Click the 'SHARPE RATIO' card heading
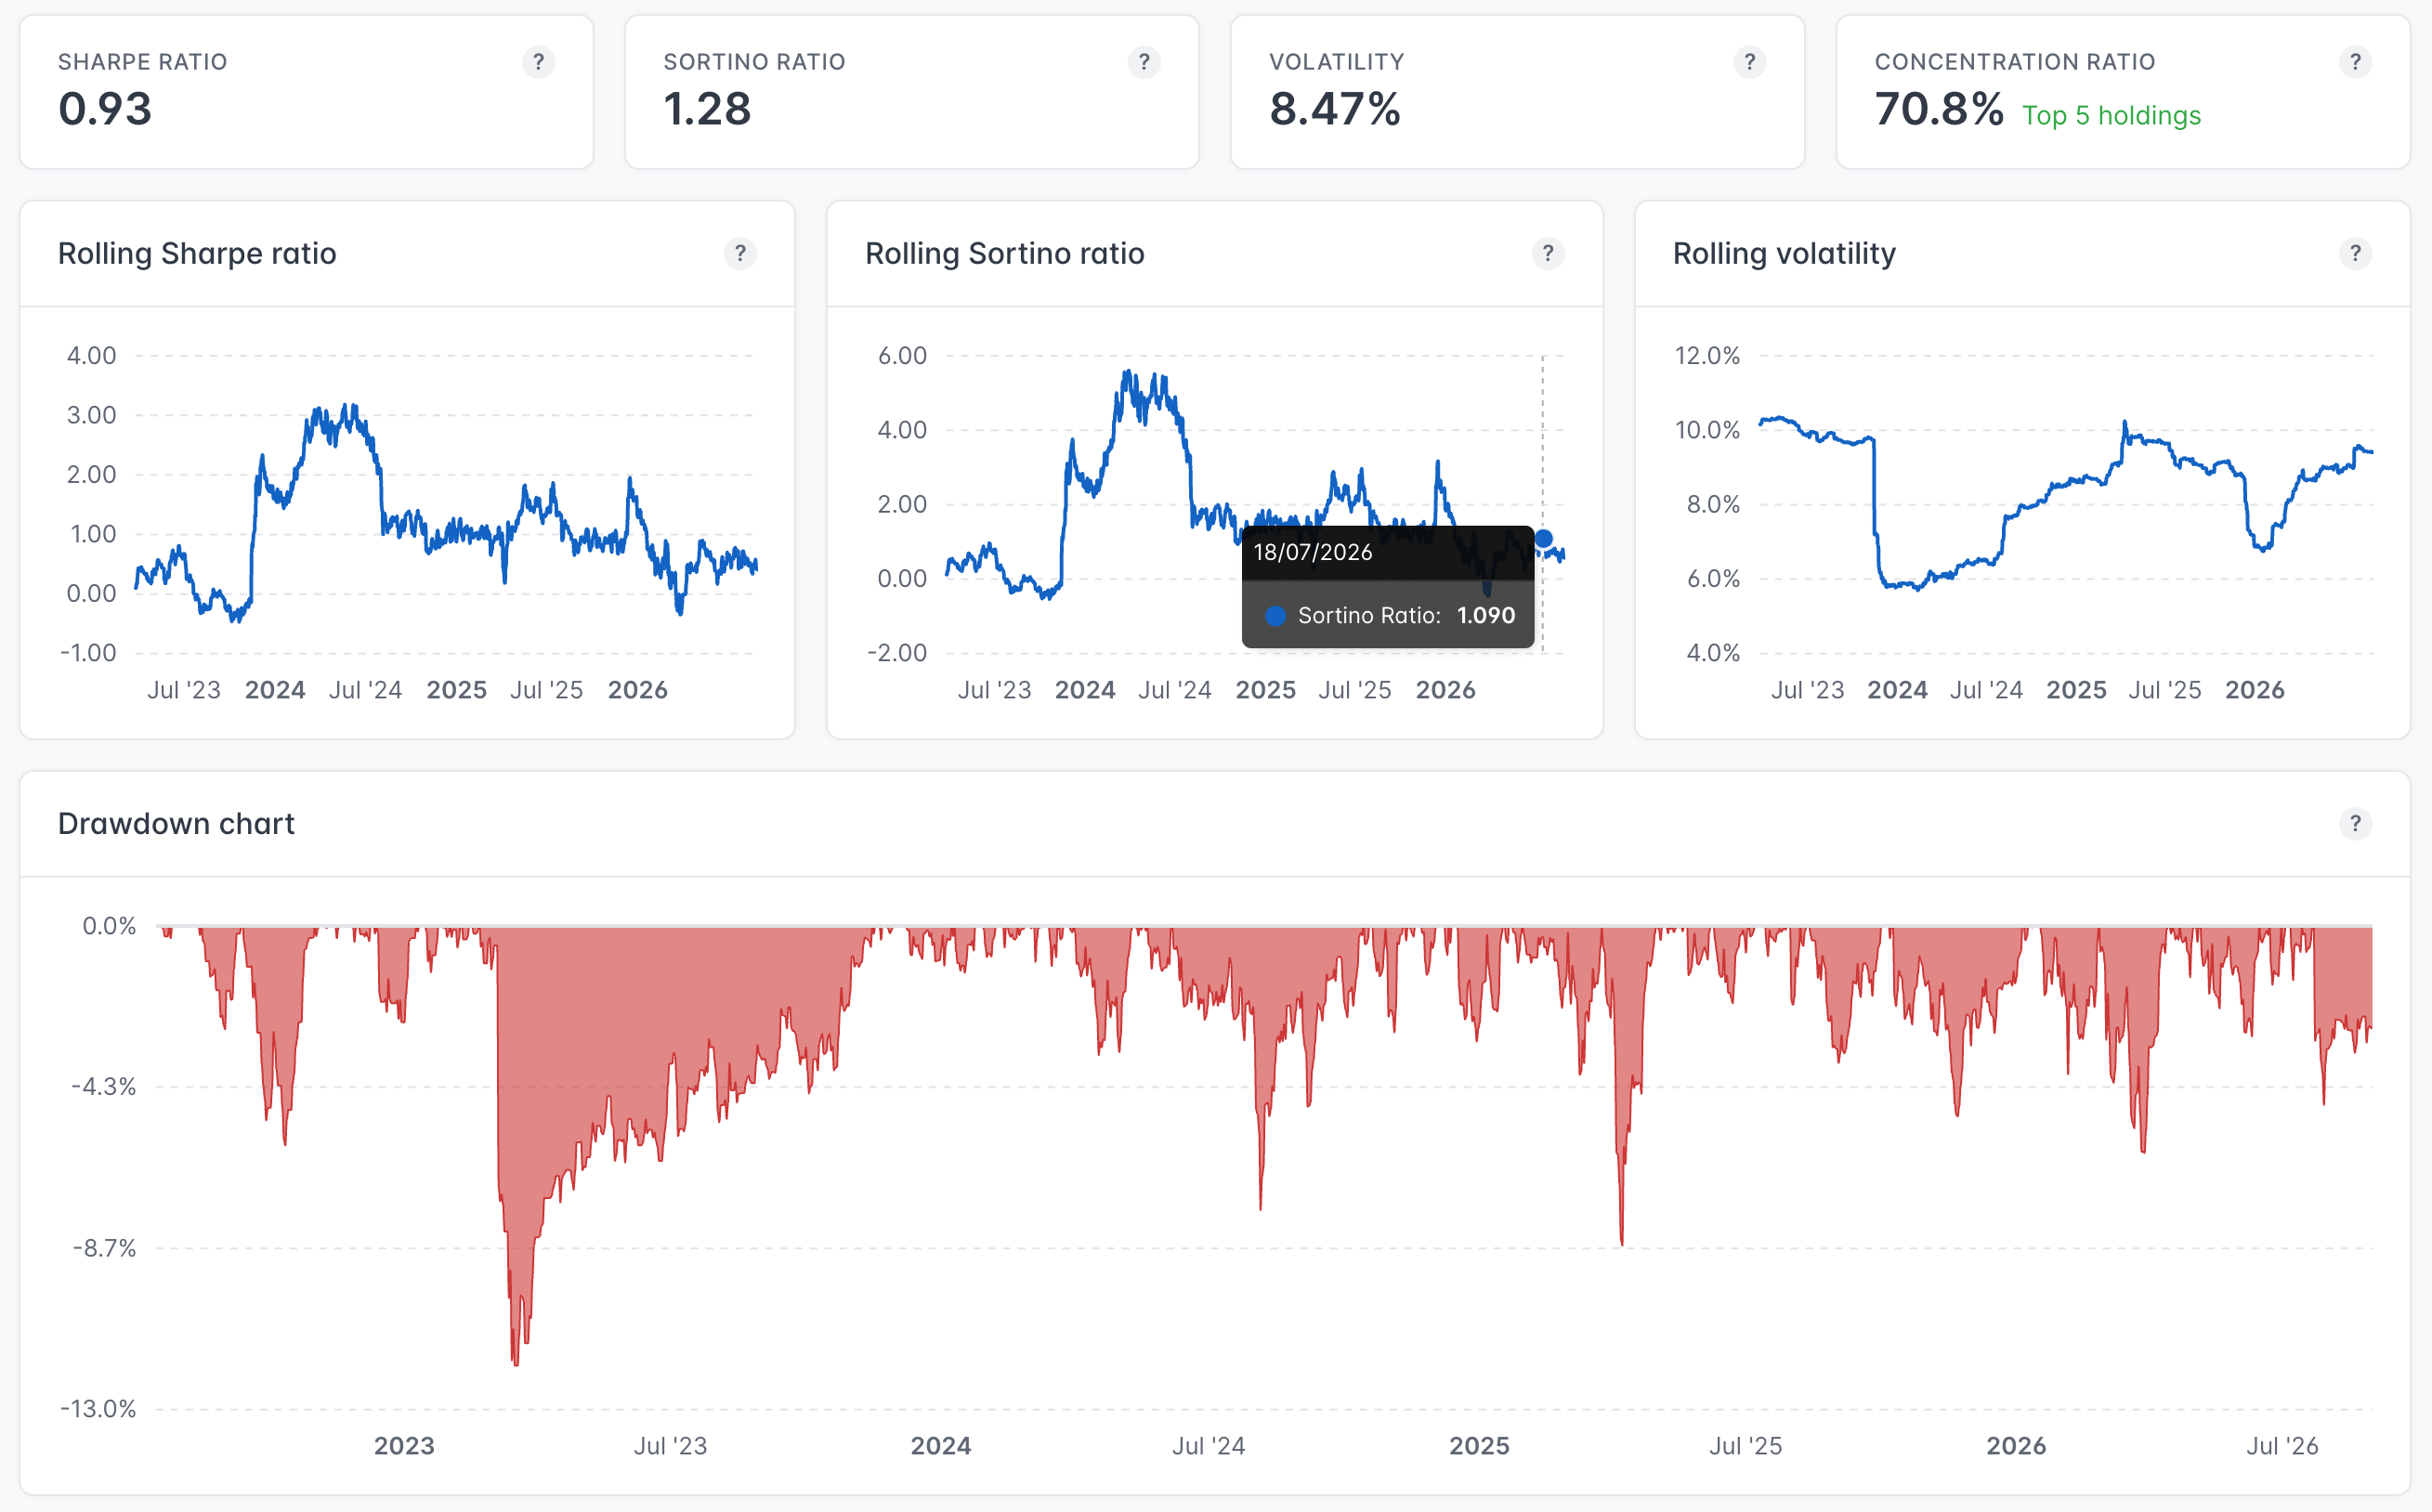The height and width of the screenshot is (1512, 2432). point(143,62)
